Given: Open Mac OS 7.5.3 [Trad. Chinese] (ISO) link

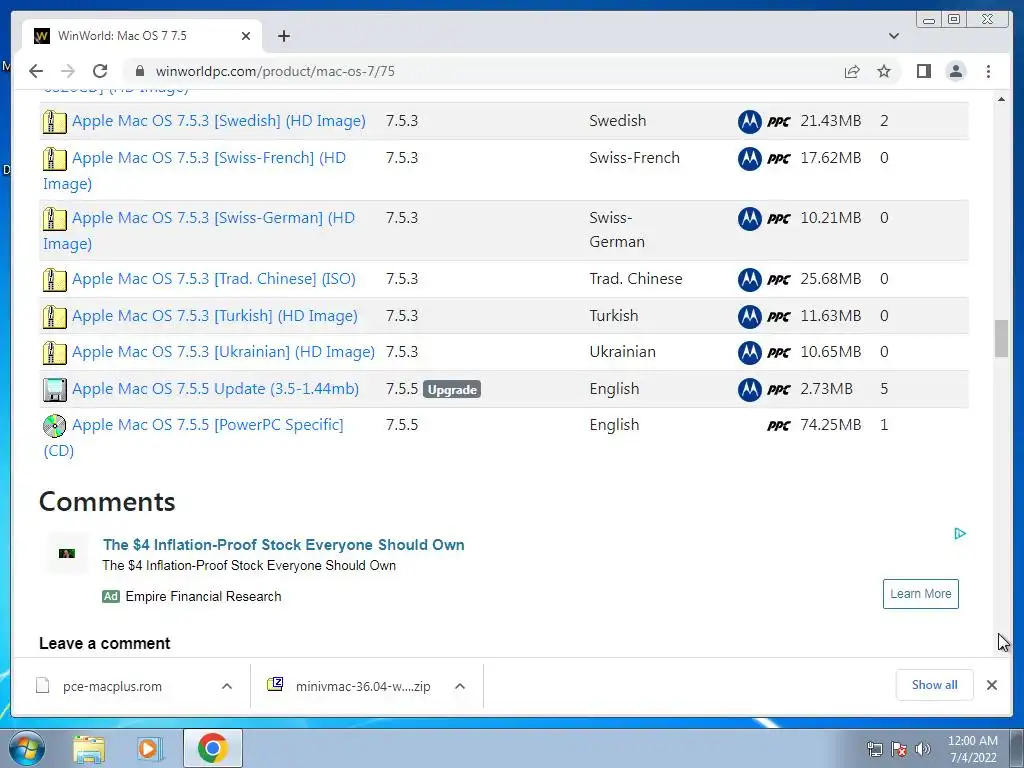Looking at the screenshot, I should pos(214,279).
